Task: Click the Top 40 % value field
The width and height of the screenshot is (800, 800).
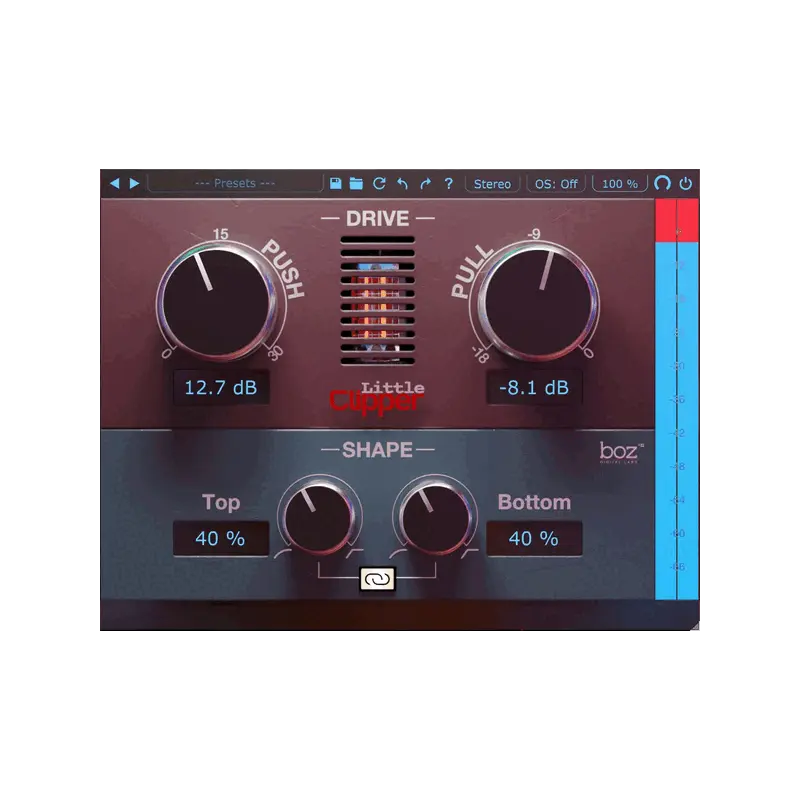Action: (x=221, y=538)
